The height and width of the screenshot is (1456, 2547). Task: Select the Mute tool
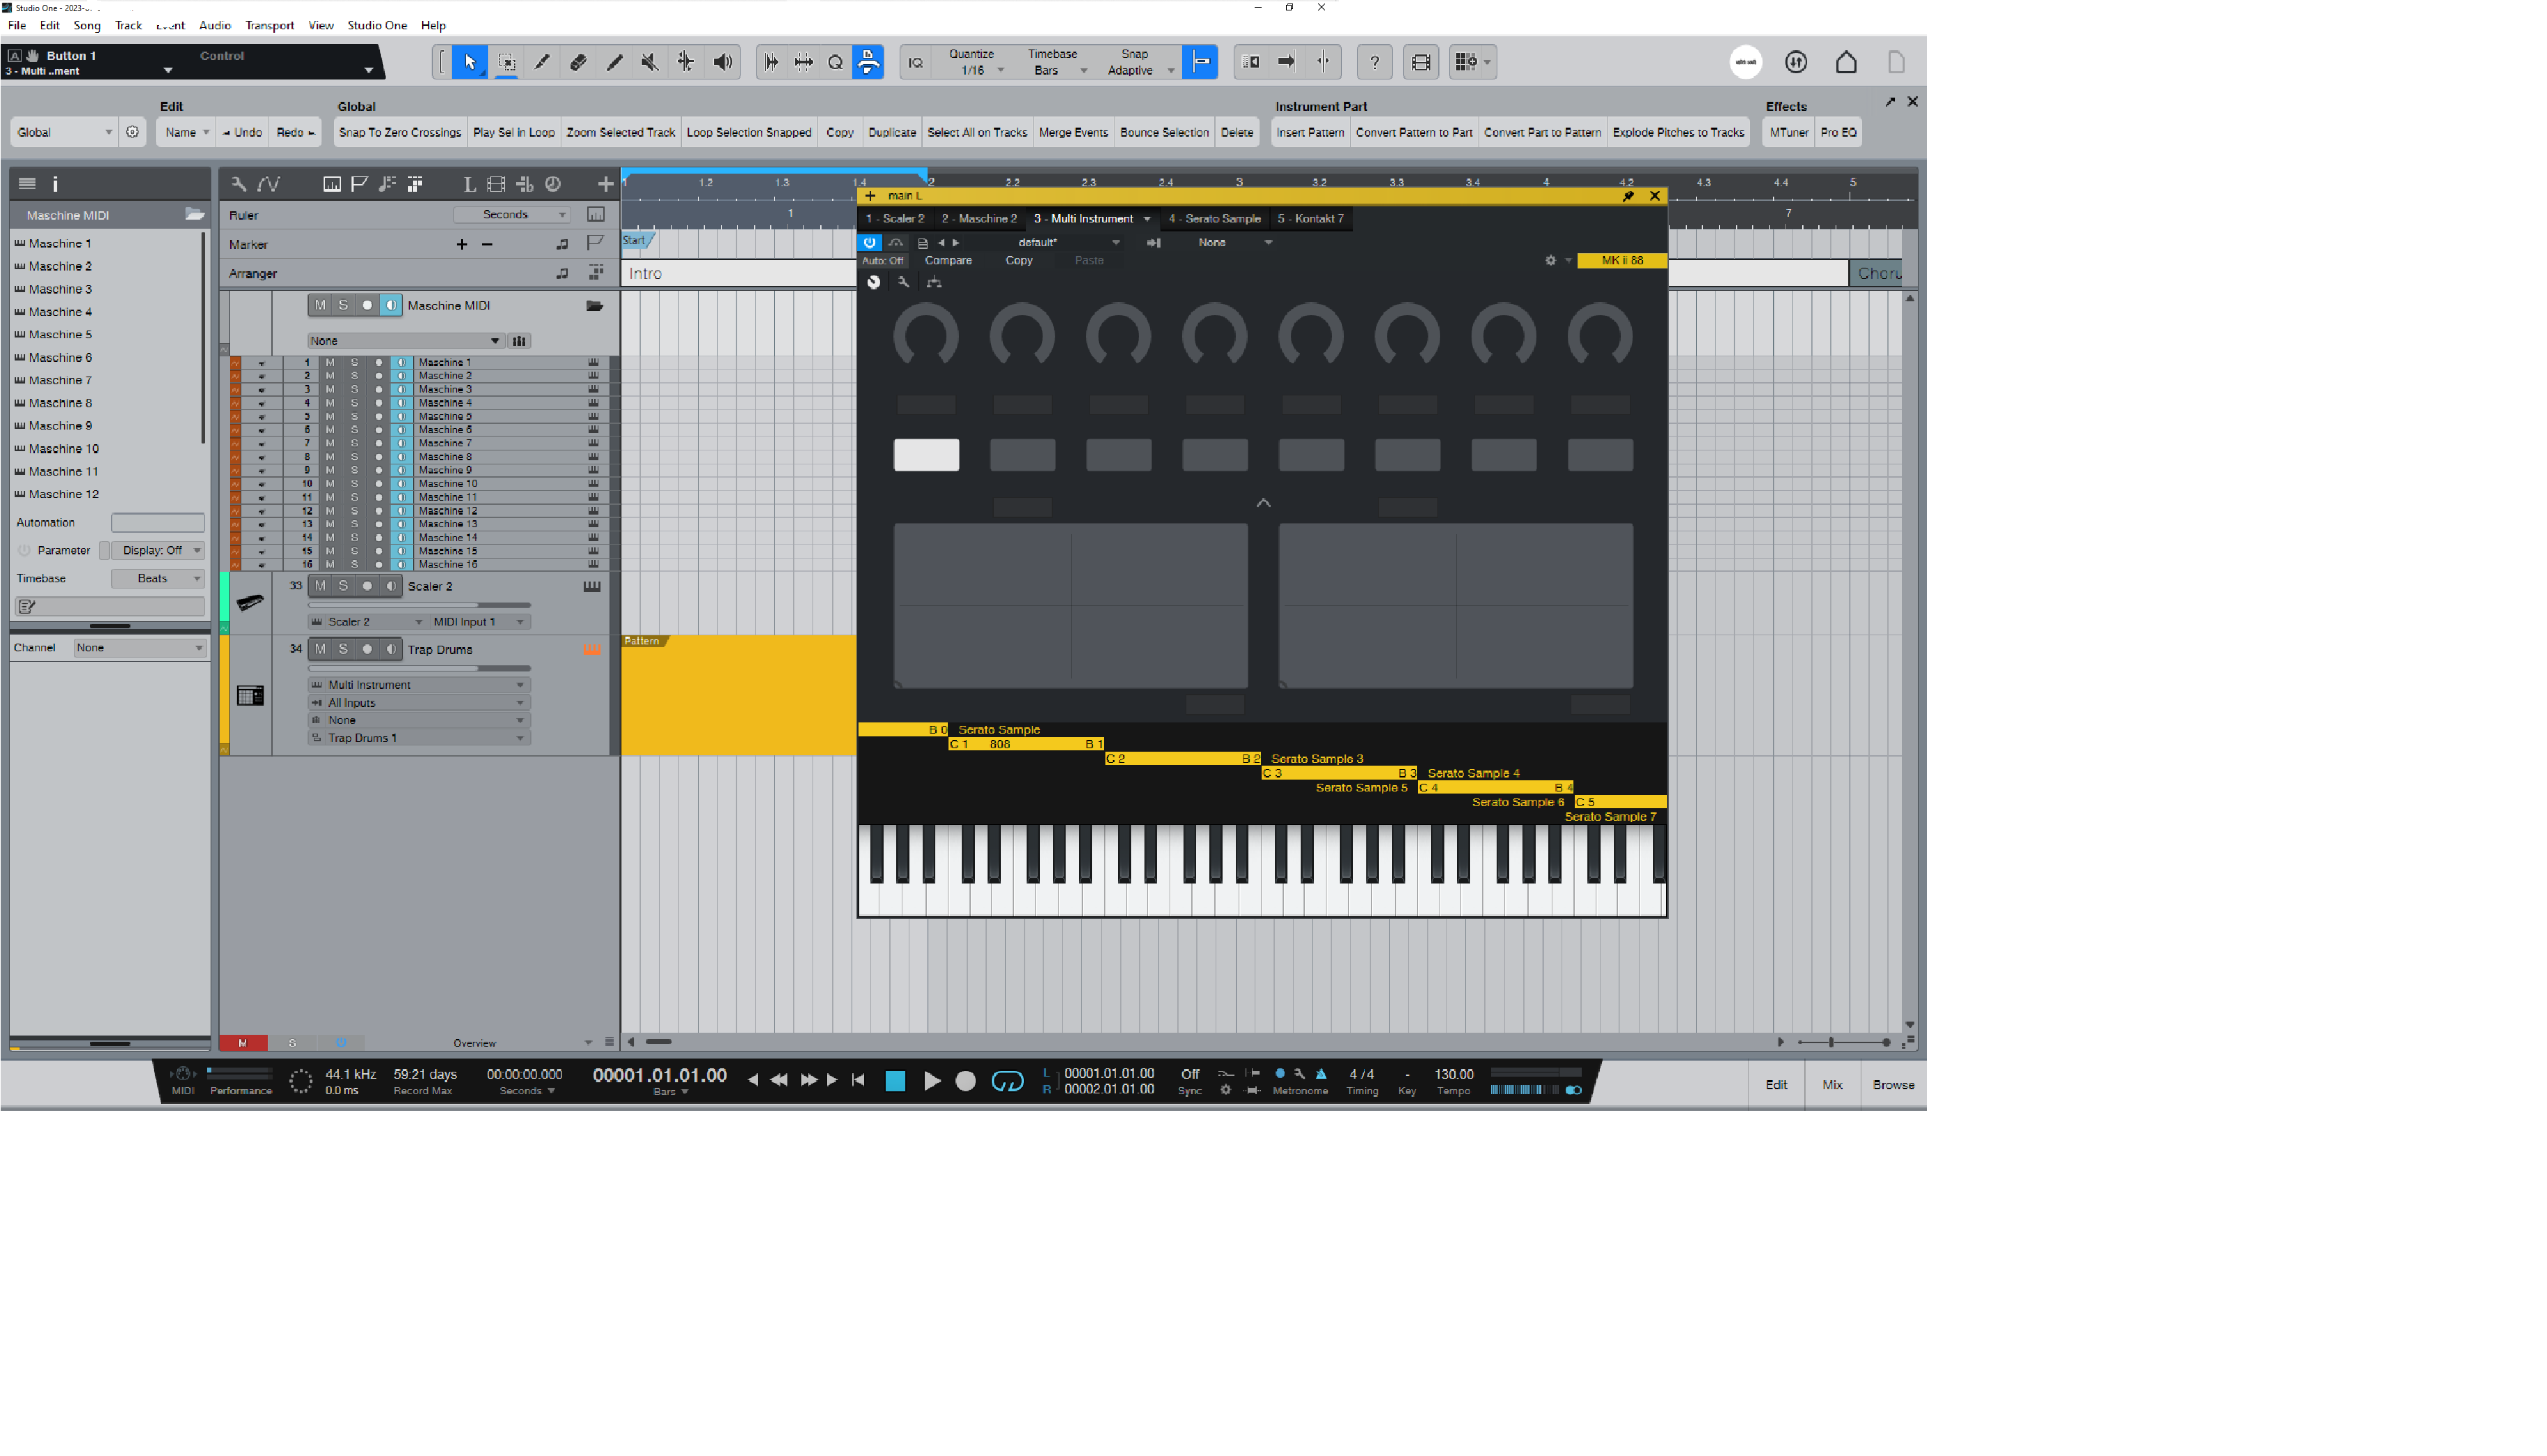point(649,62)
